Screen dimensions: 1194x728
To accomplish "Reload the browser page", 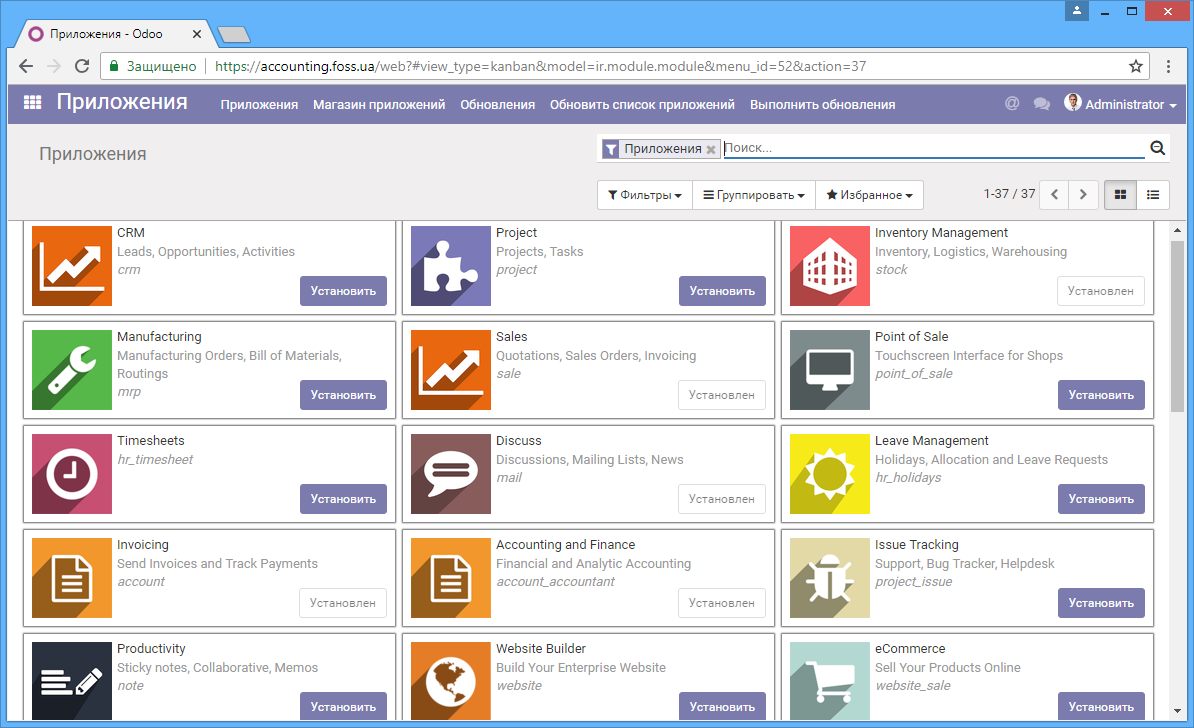I will point(82,66).
